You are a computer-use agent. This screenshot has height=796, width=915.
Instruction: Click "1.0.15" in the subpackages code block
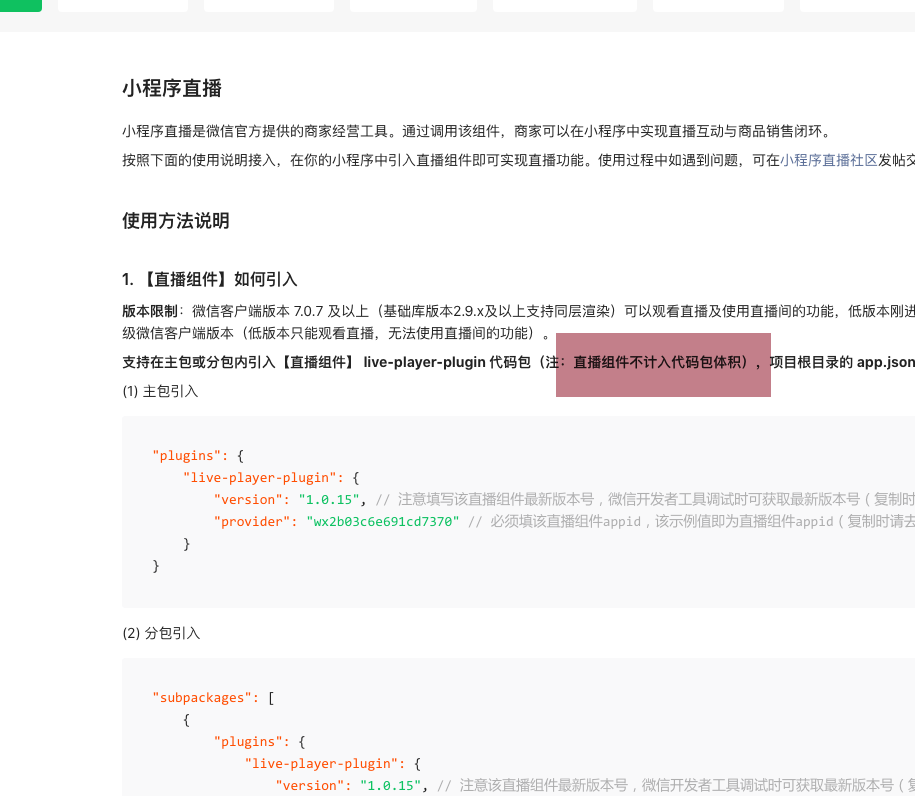tap(390, 785)
